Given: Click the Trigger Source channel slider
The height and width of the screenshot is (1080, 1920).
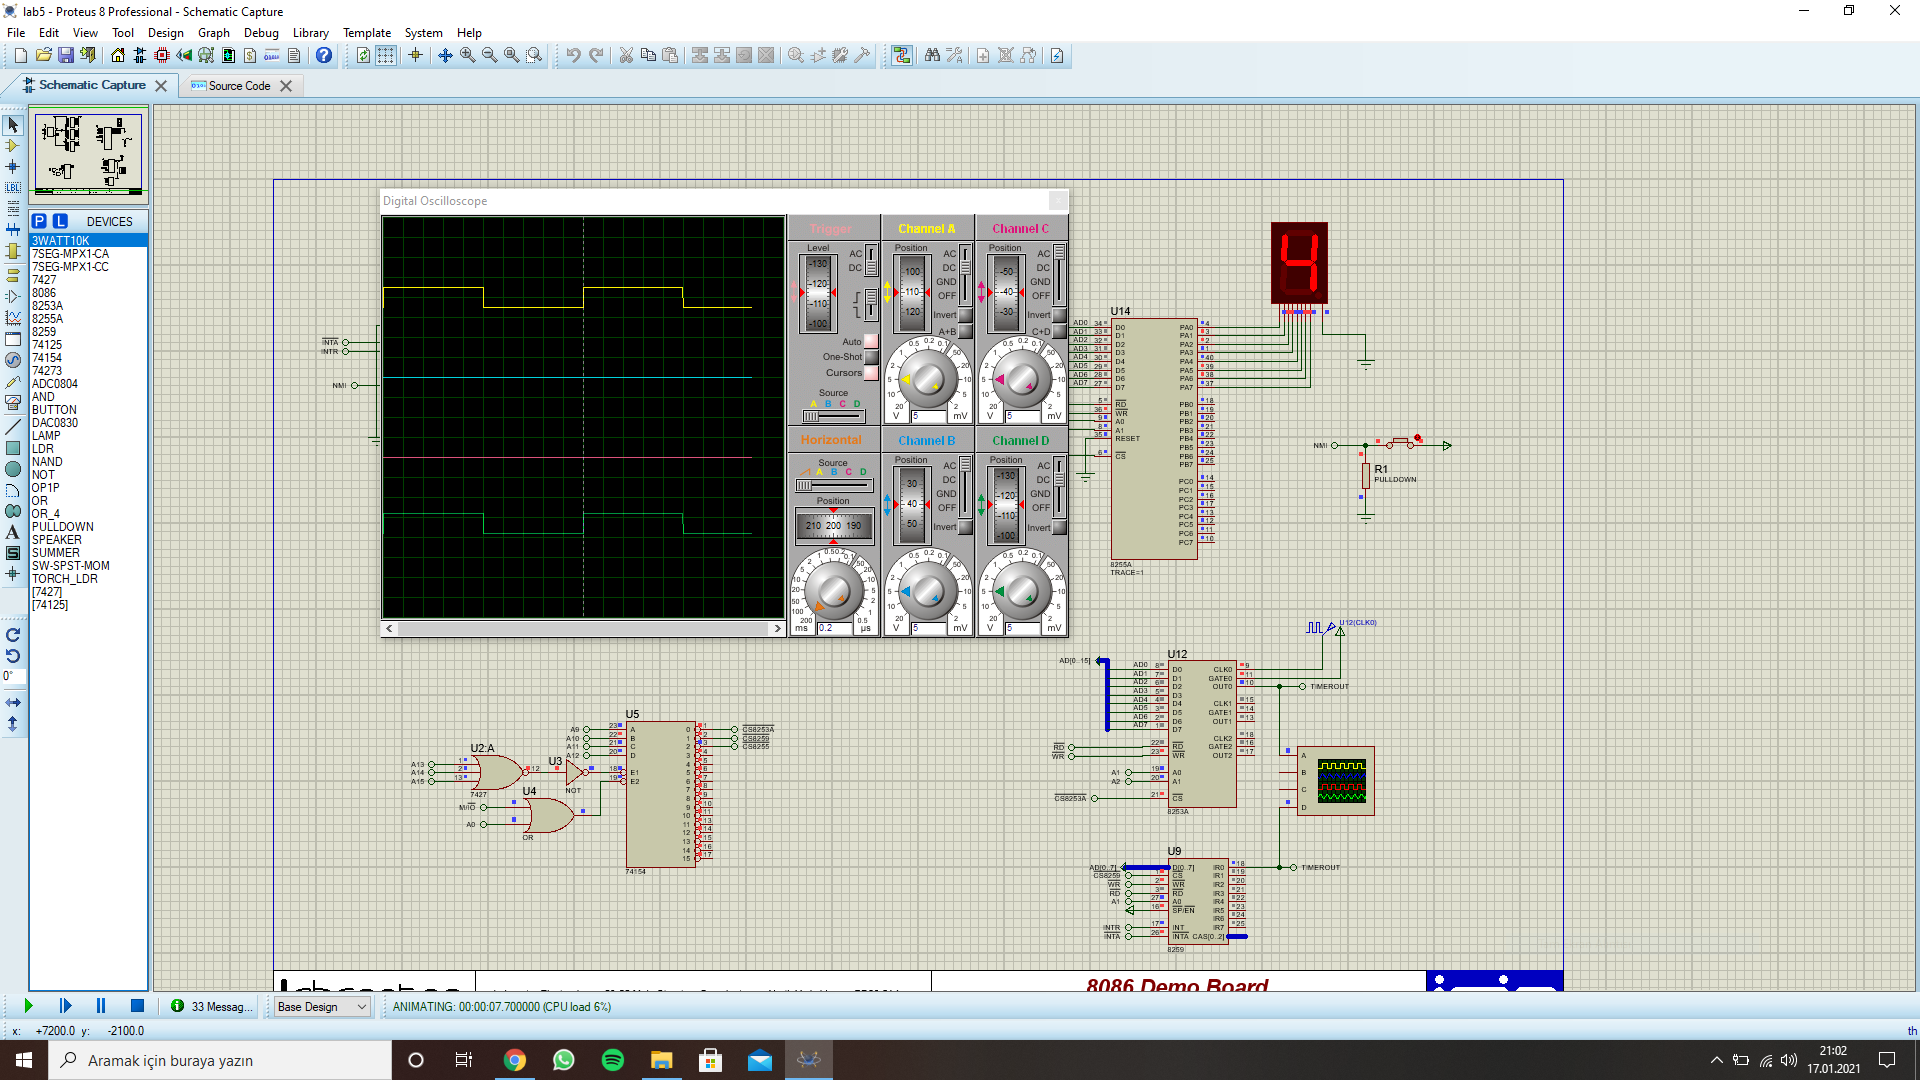Looking at the screenshot, I should [833, 416].
